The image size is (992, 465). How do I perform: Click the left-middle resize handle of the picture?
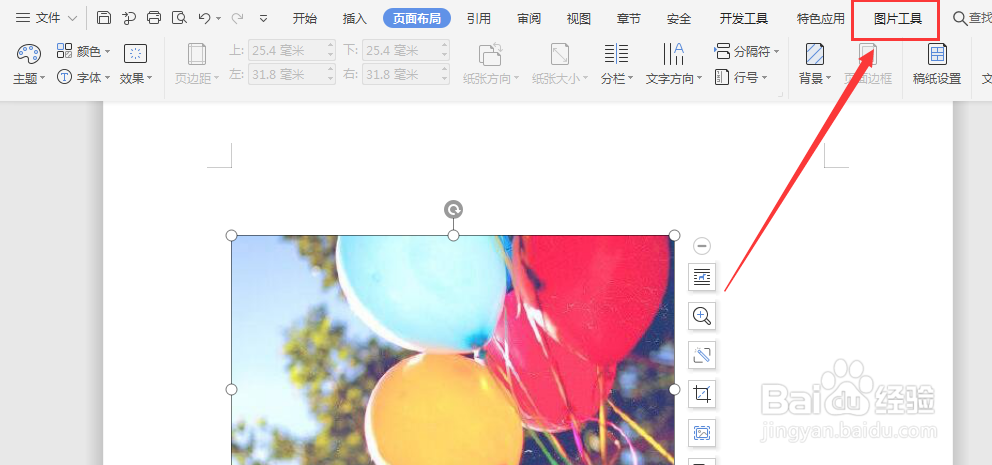(x=232, y=389)
